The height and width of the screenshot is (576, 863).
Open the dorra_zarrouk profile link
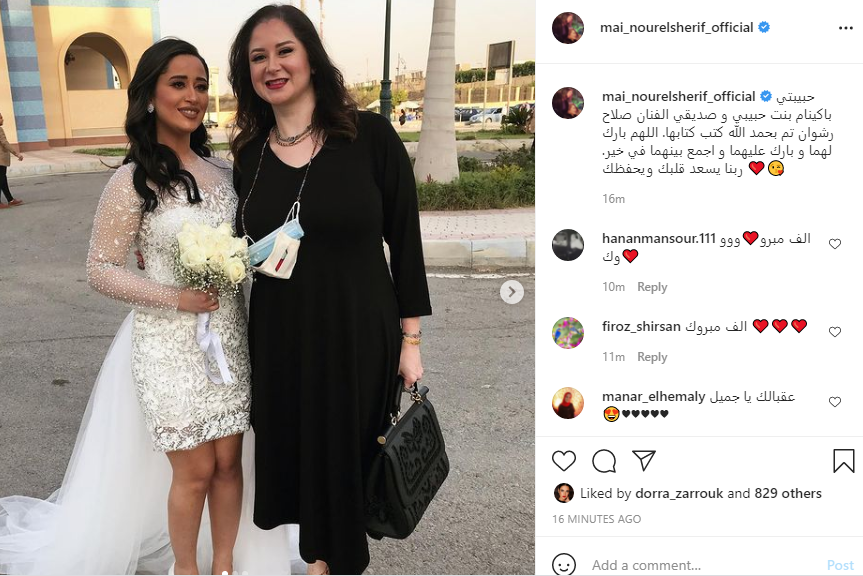[679, 493]
